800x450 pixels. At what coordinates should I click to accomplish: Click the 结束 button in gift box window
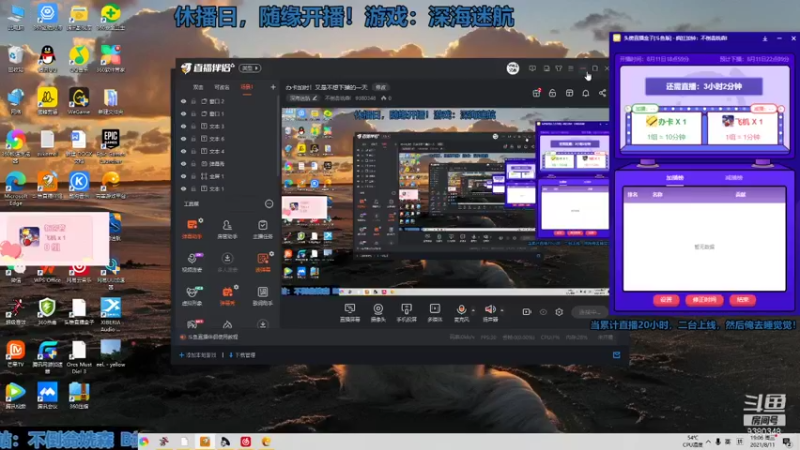[742, 299]
